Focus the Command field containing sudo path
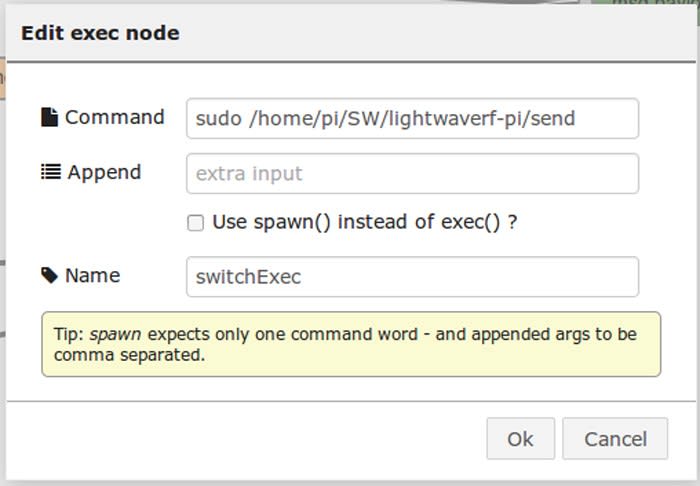700x486 pixels. tap(412, 119)
